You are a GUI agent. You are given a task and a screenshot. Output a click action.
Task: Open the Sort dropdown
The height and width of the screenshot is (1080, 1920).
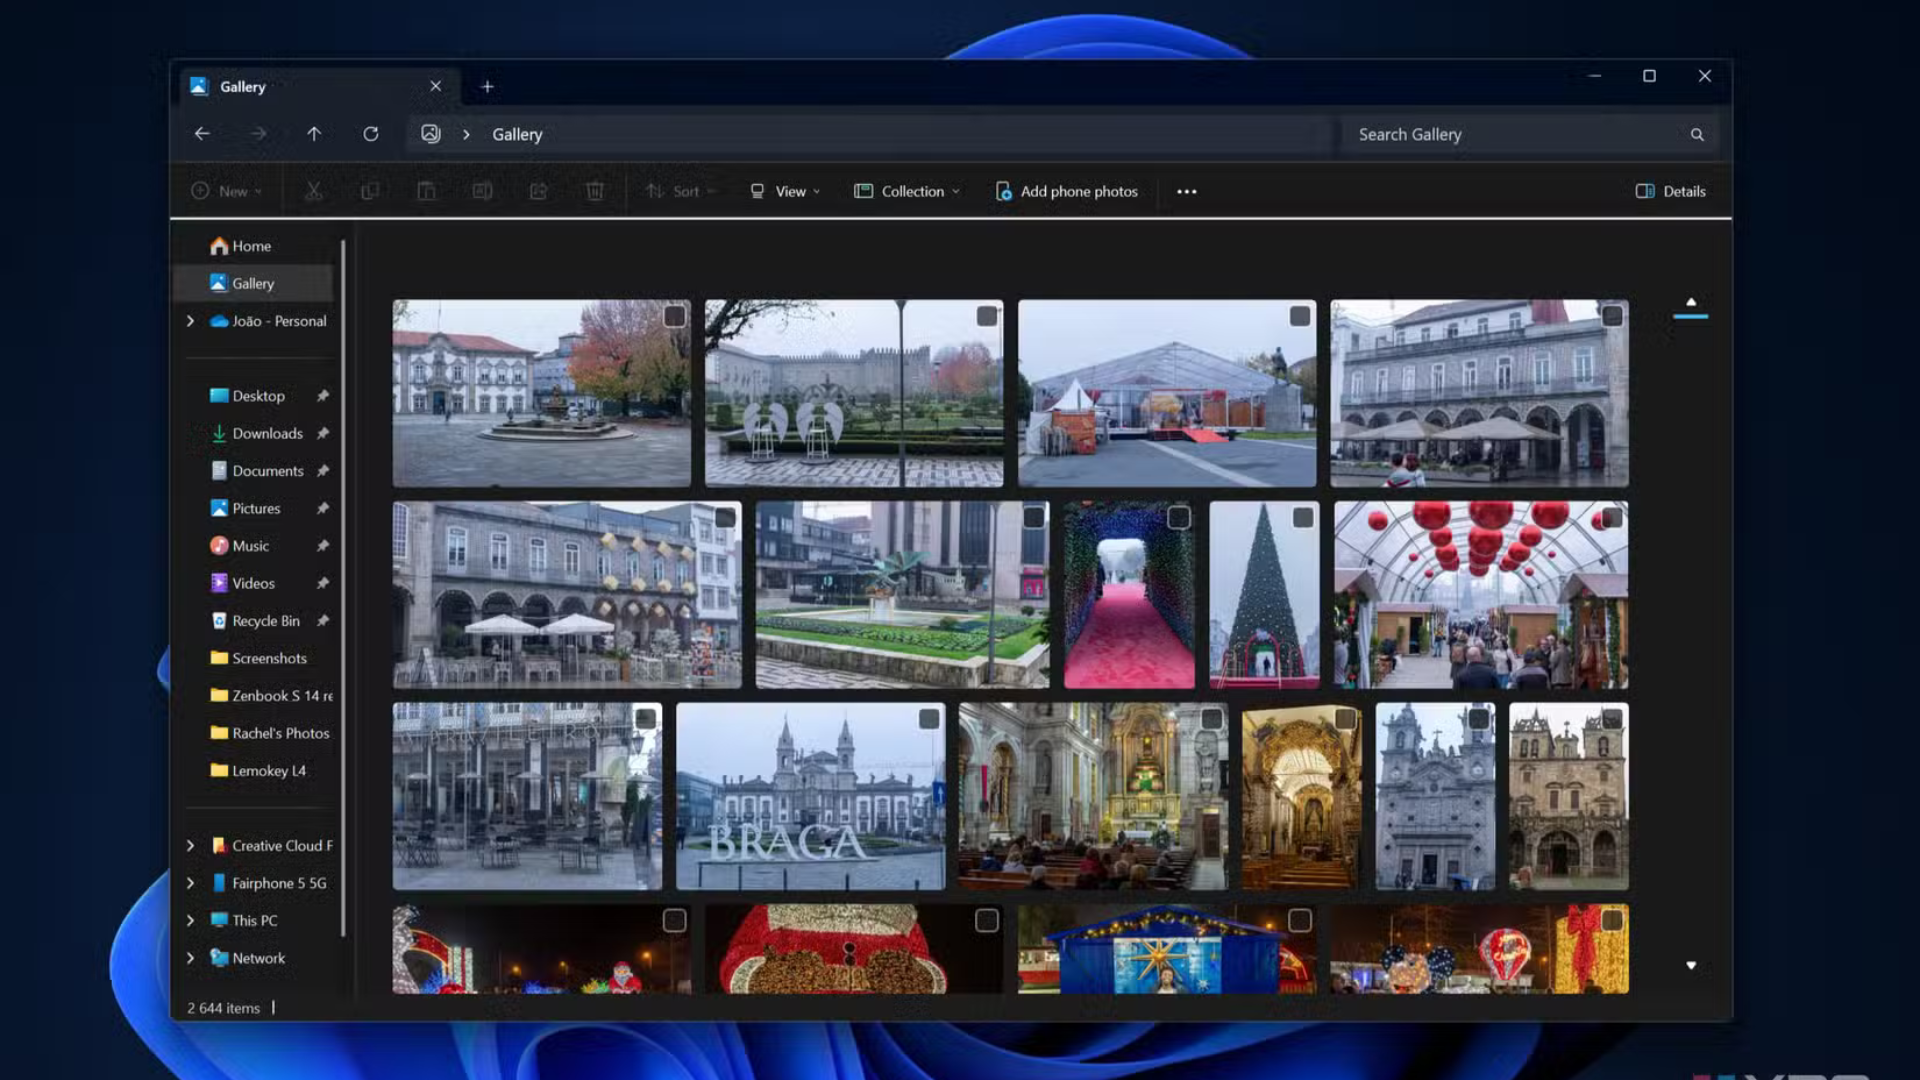(x=680, y=191)
